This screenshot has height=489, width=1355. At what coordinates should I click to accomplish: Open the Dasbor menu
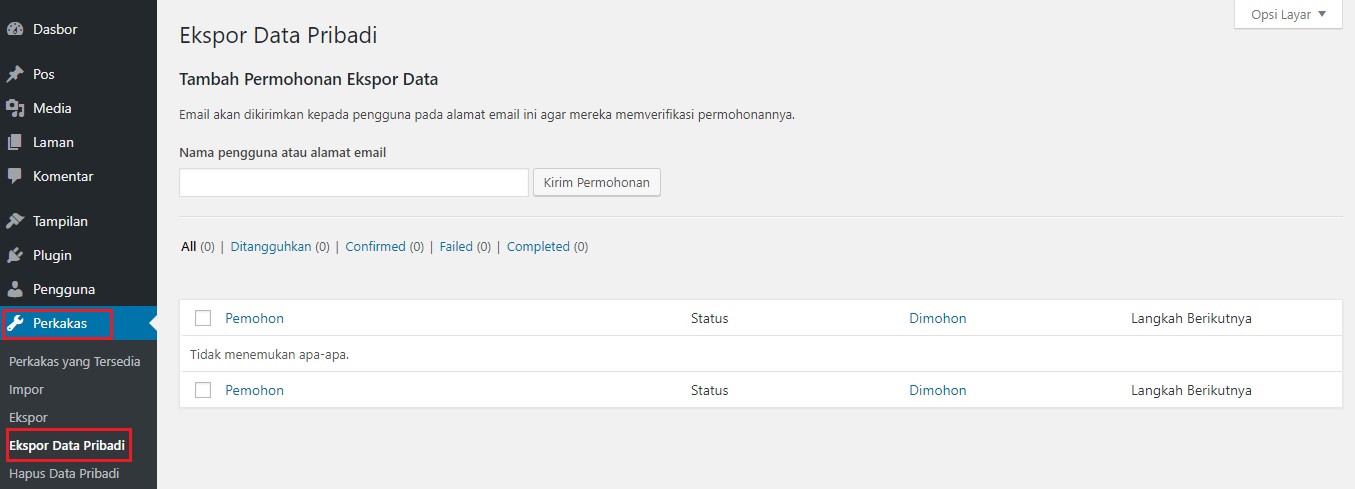click(x=55, y=29)
